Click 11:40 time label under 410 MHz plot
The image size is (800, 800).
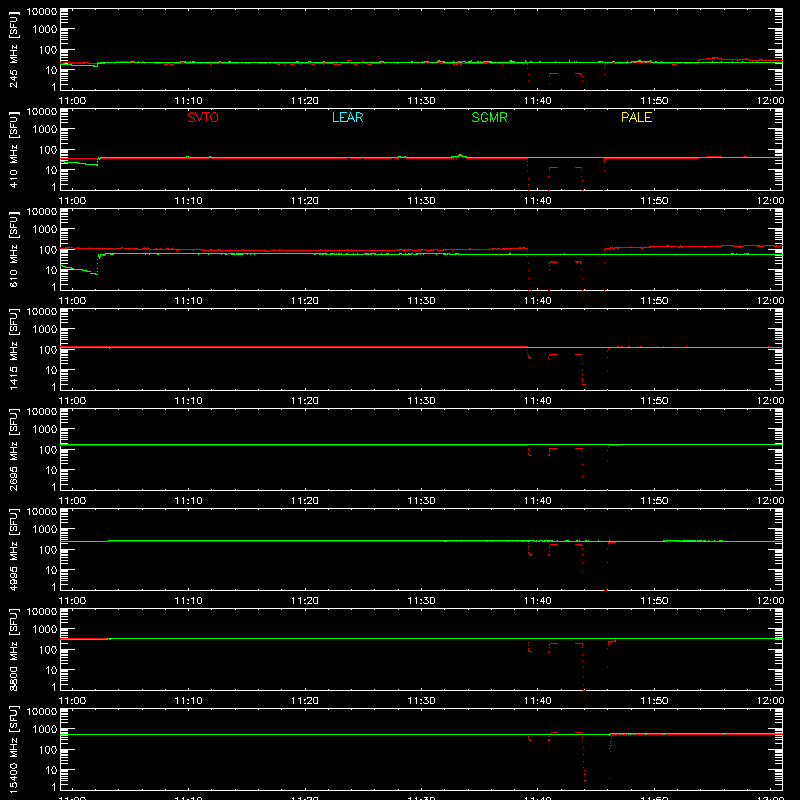tap(537, 201)
